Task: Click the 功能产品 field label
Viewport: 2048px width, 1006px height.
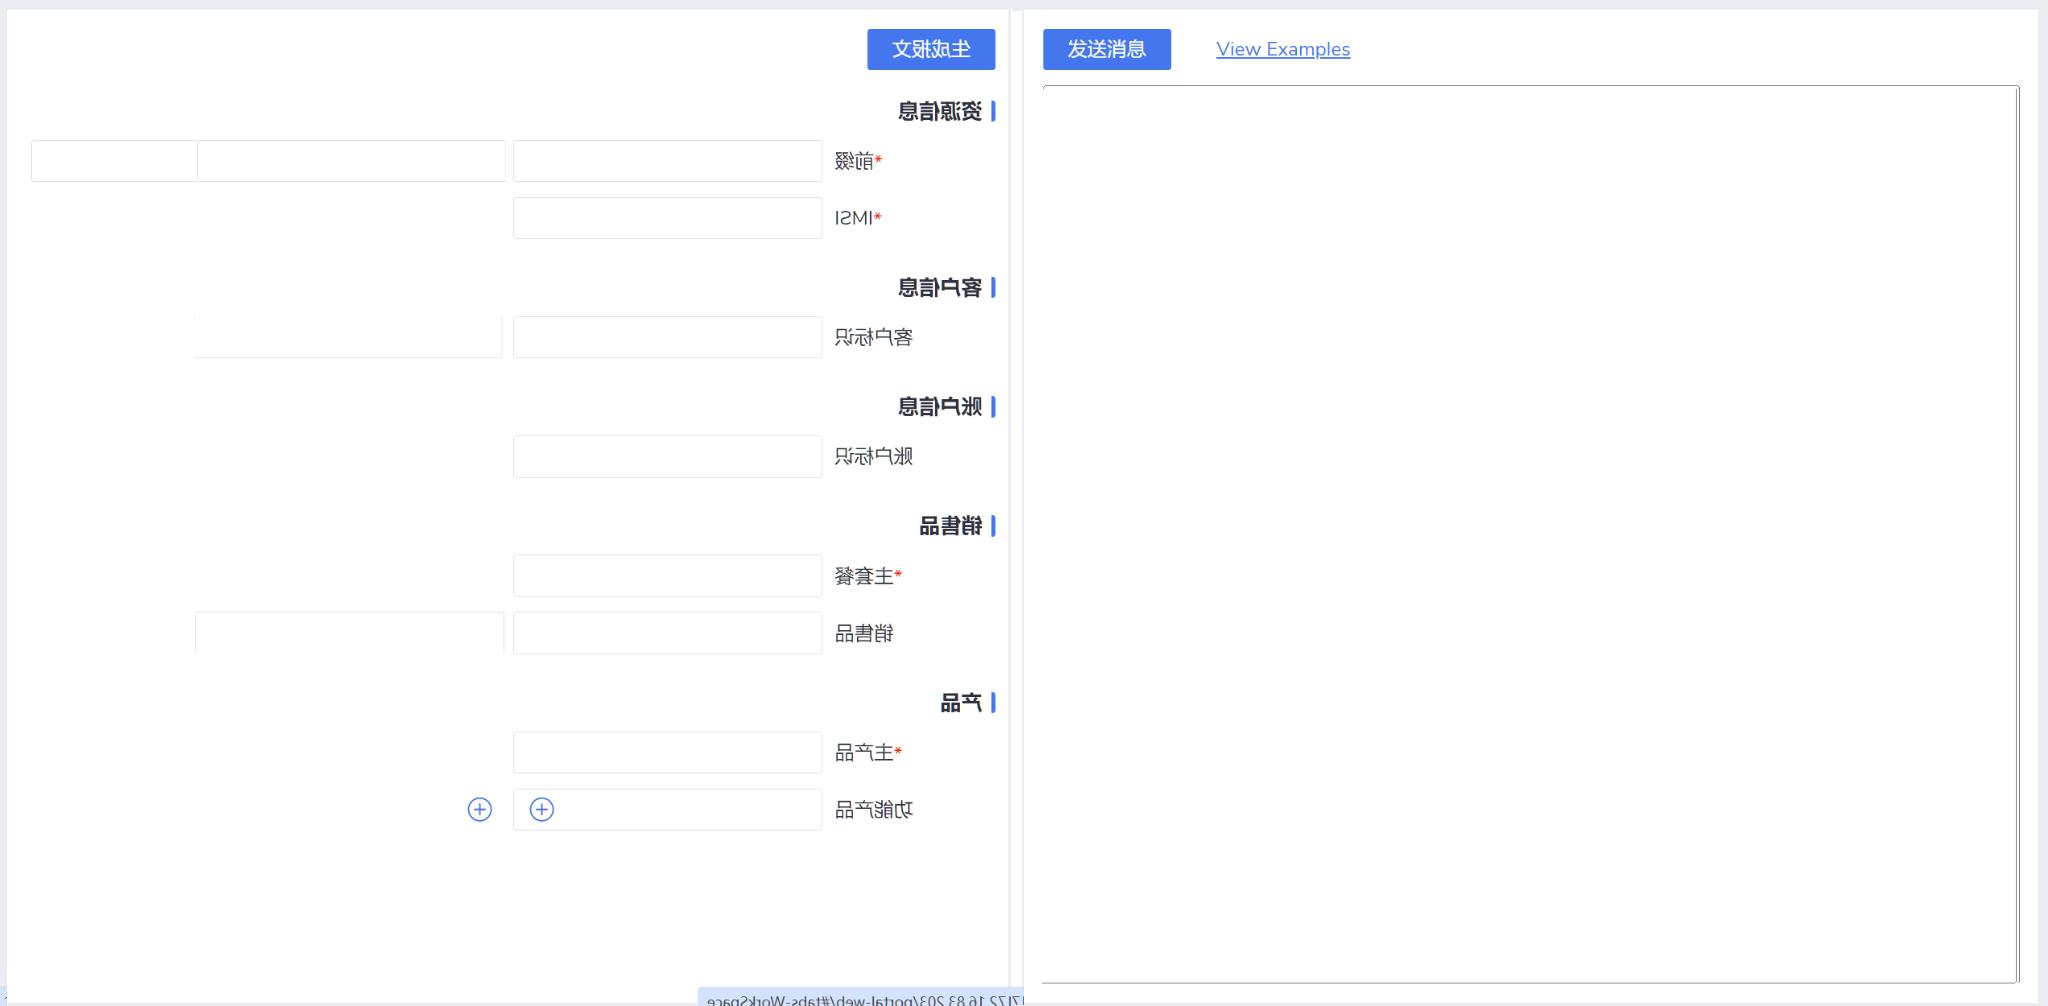Action: [874, 809]
